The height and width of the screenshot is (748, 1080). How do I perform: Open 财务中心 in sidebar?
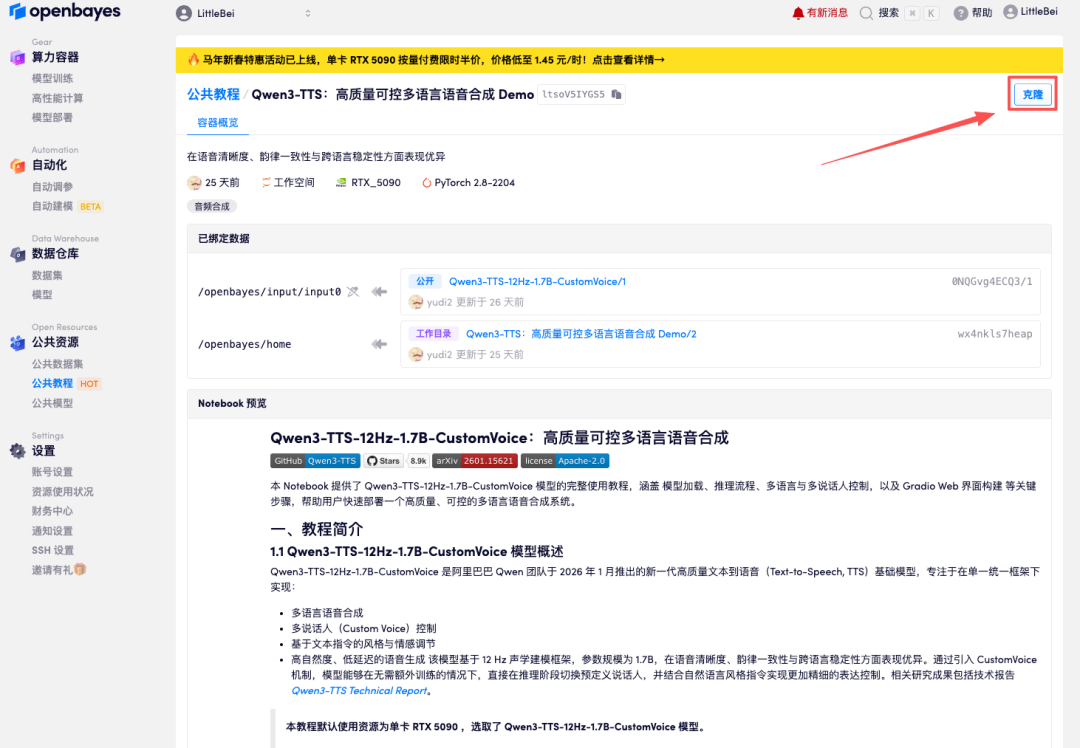click(x=52, y=511)
